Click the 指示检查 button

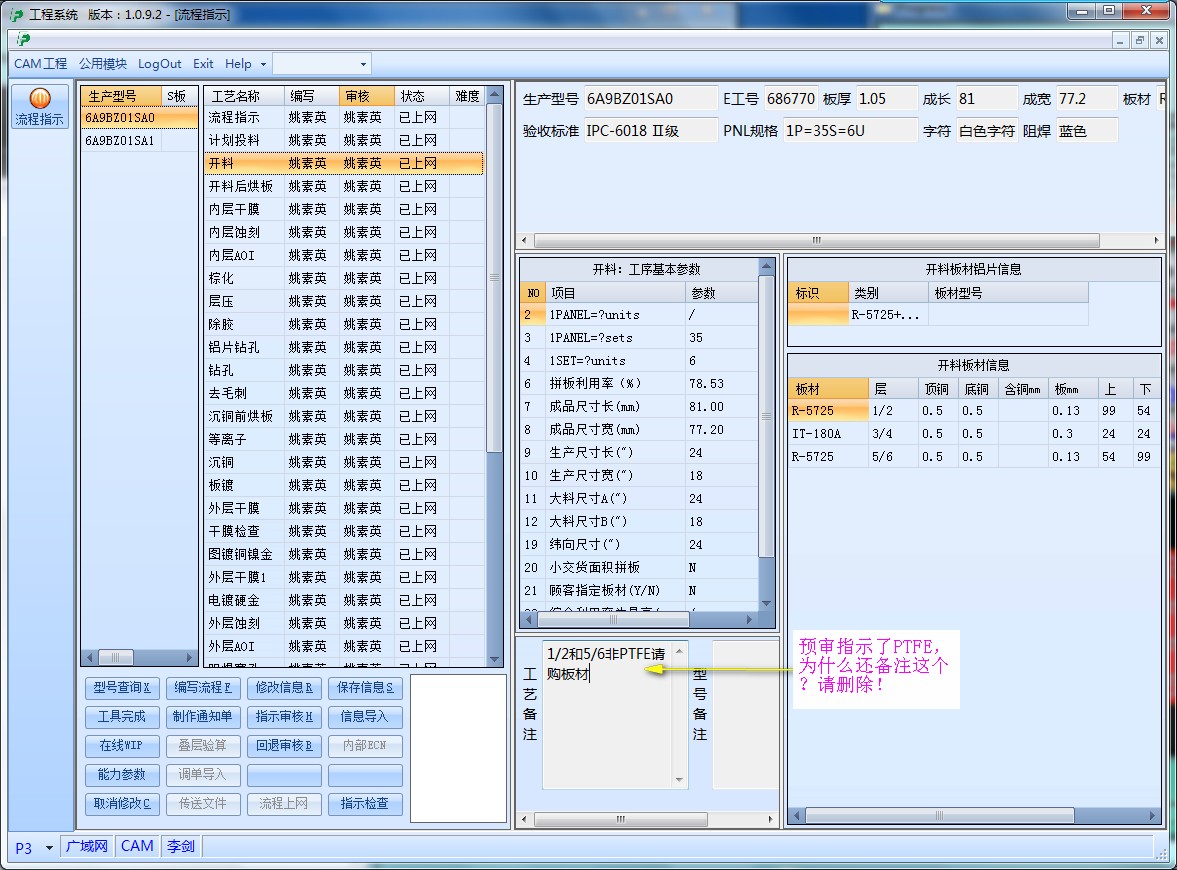365,804
